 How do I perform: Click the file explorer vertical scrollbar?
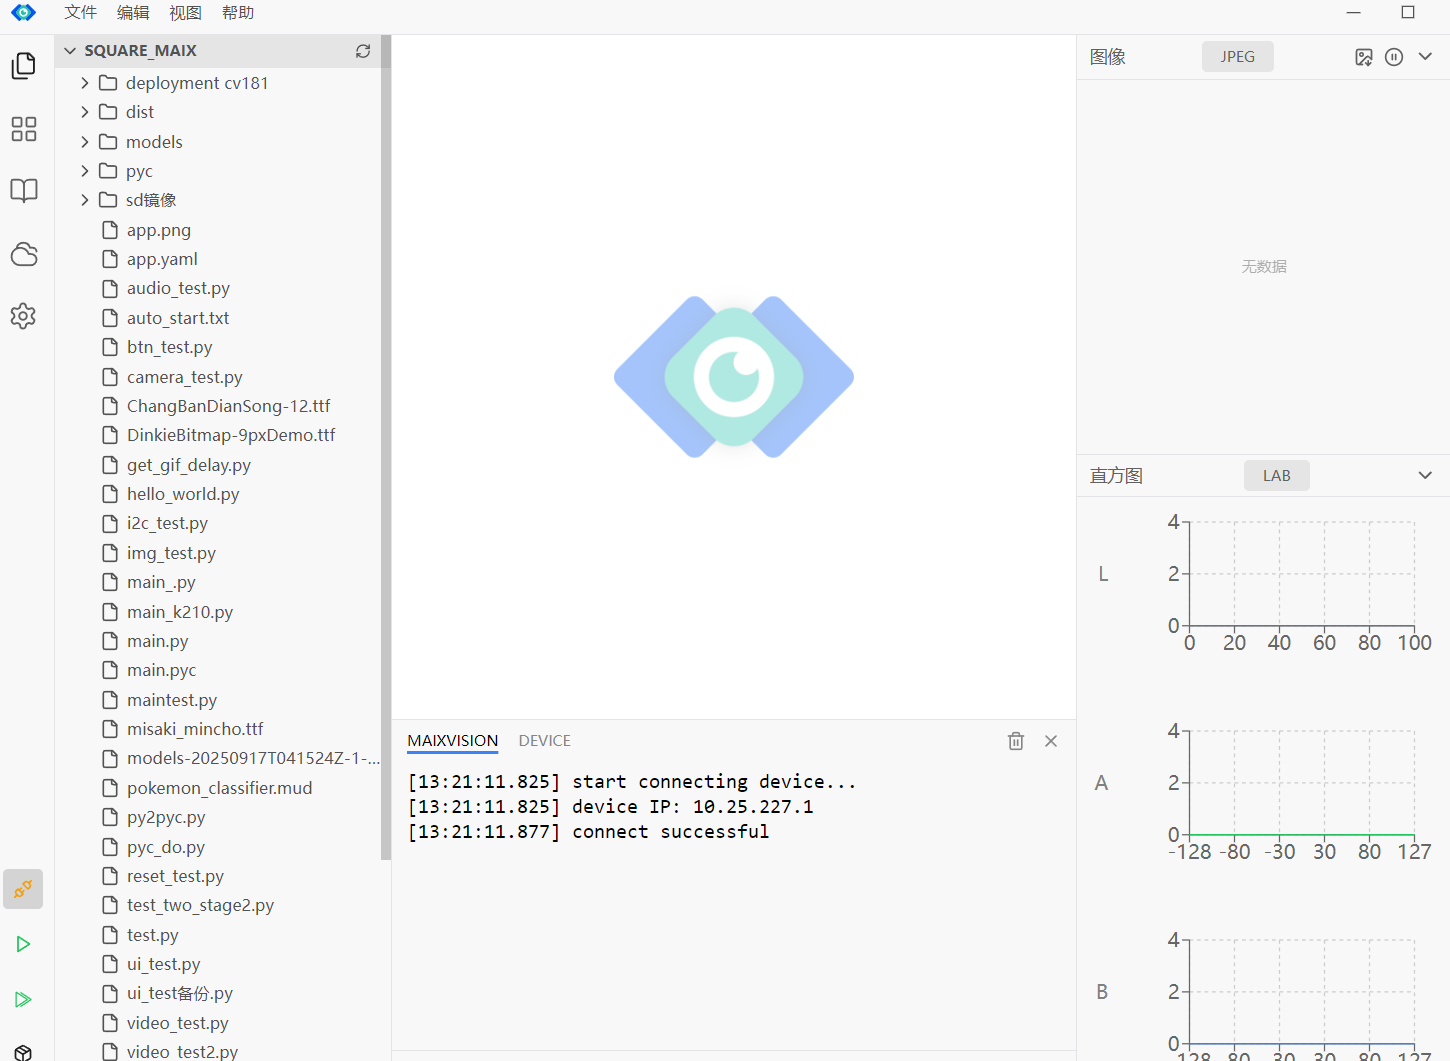[x=386, y=448]
